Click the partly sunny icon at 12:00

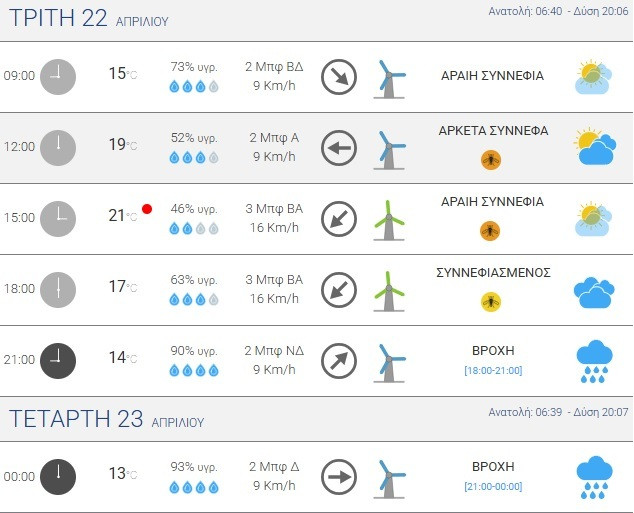point(595,148)
